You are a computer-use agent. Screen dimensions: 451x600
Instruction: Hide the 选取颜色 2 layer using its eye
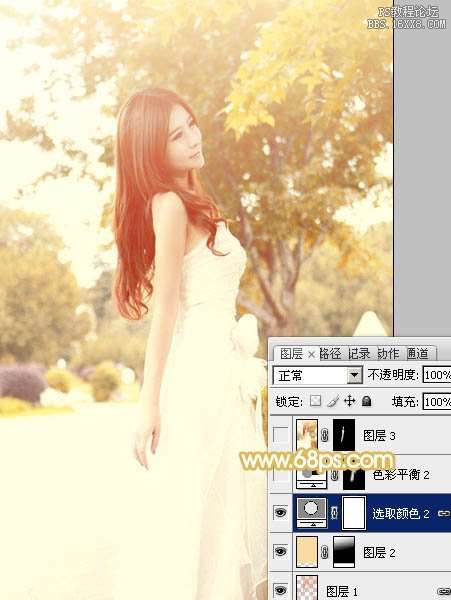pos(281,512)
